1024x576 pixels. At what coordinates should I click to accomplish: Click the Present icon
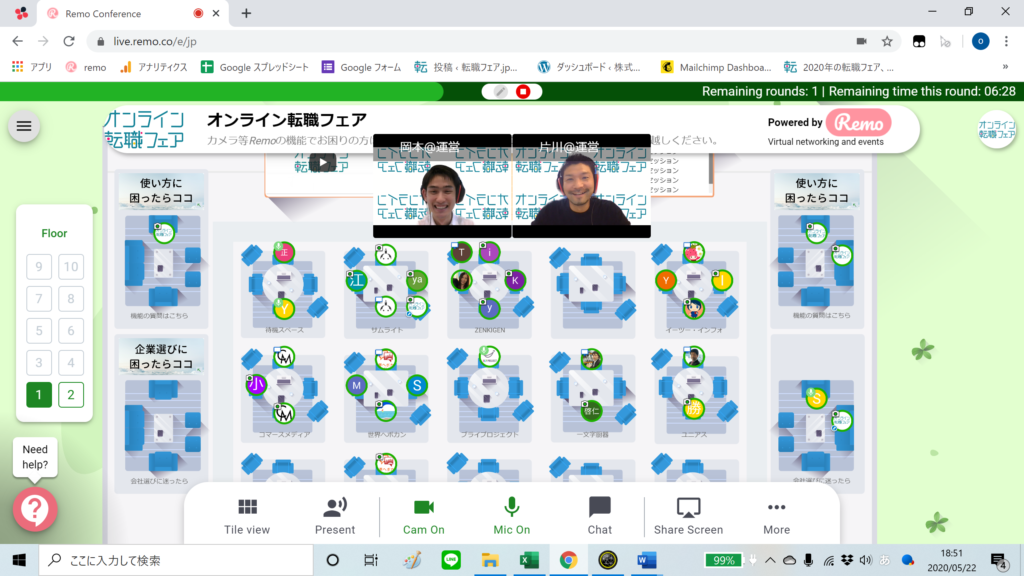(335, 507)
